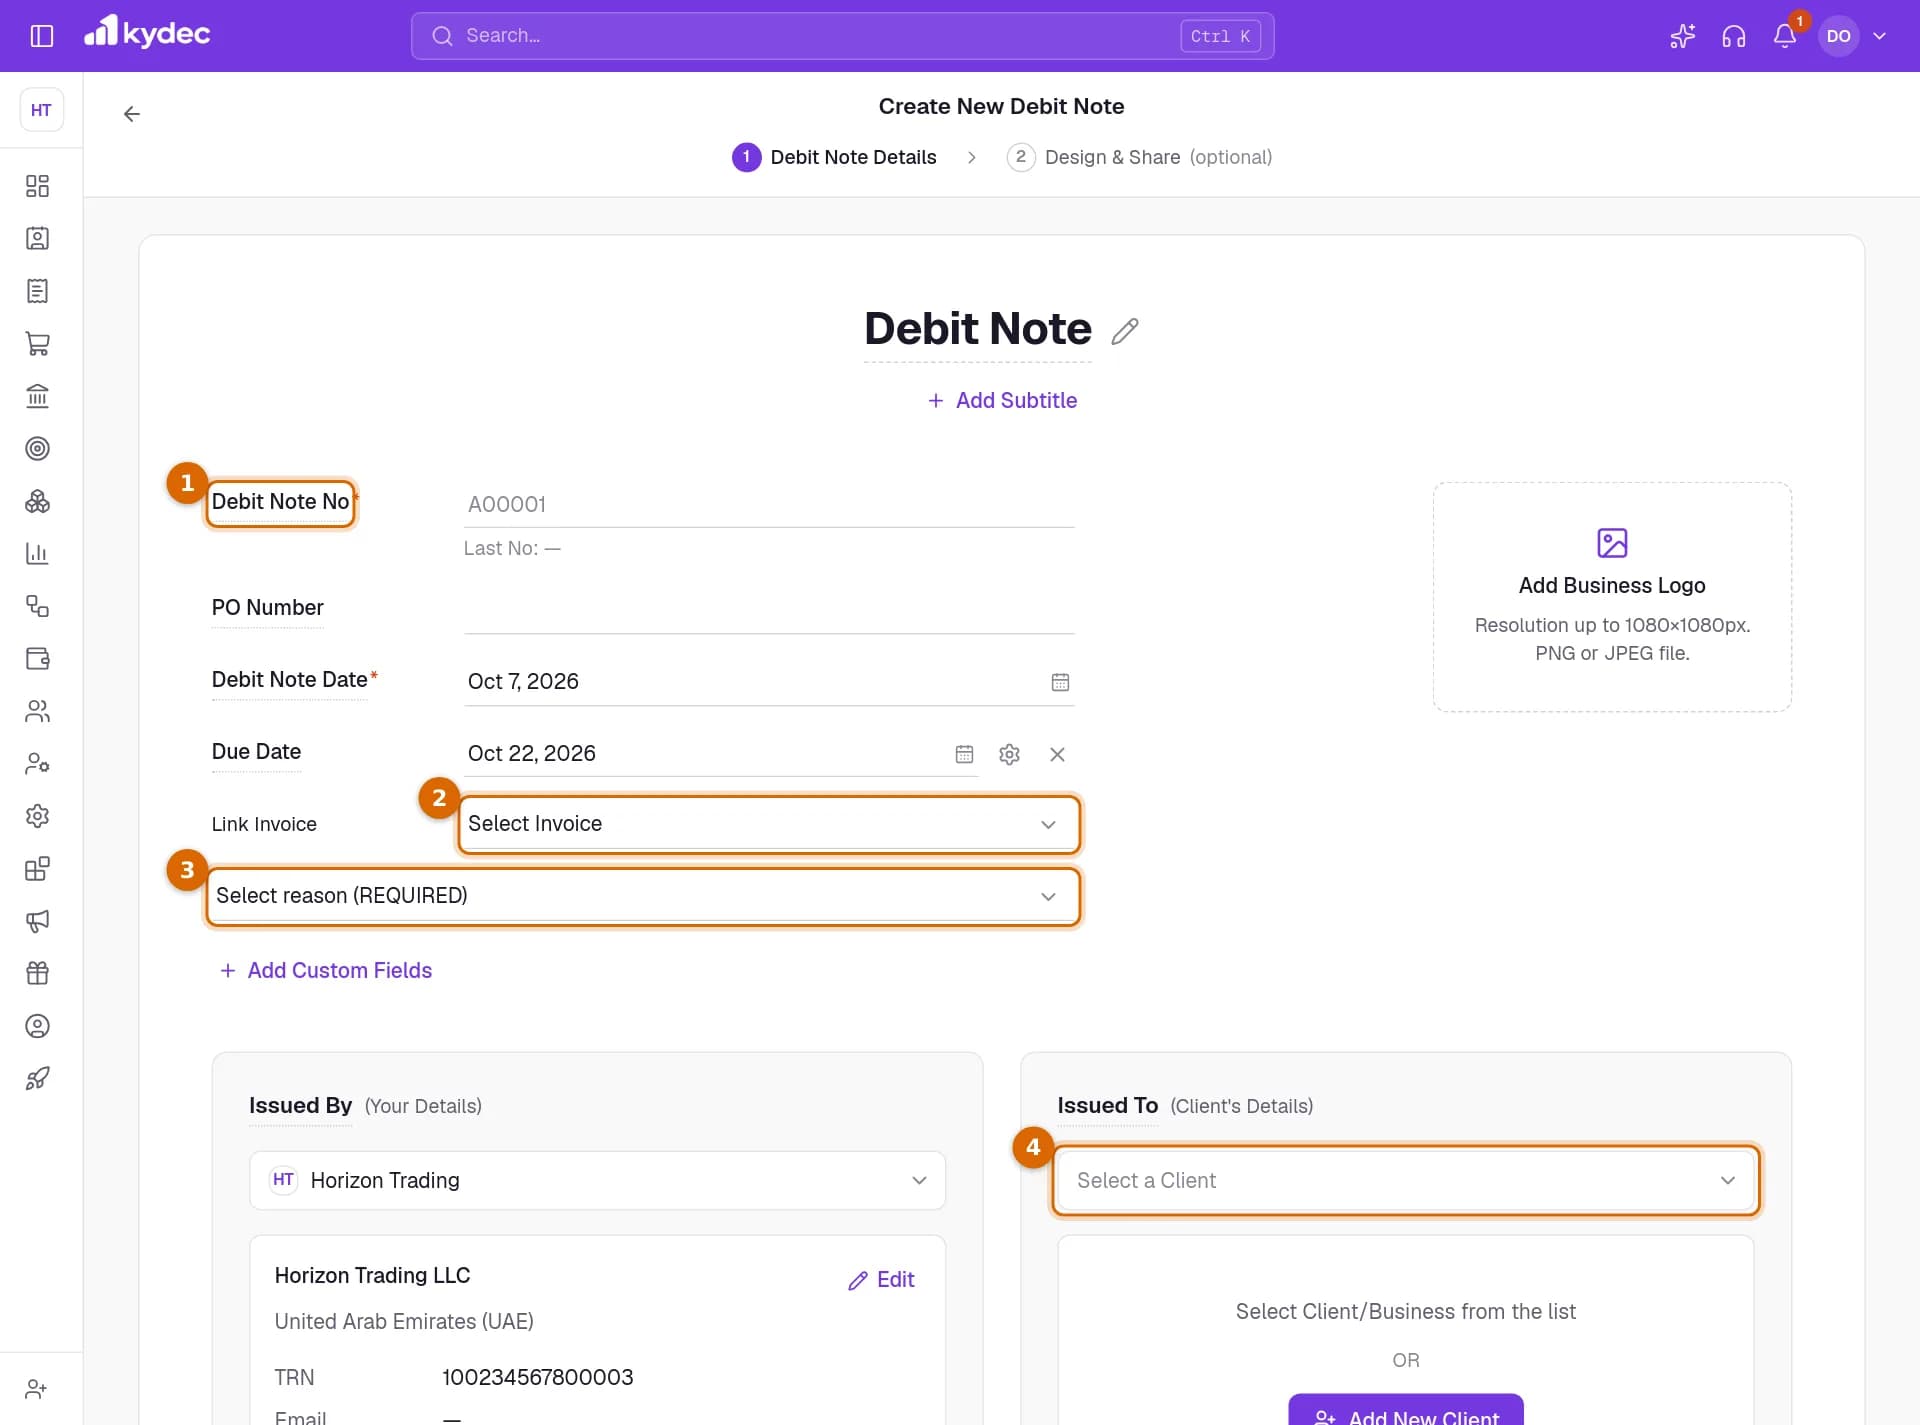This screenshot has height=1425, width=1920.
Task: Toggle the sidebar panel icon
Action: [42, 36]
